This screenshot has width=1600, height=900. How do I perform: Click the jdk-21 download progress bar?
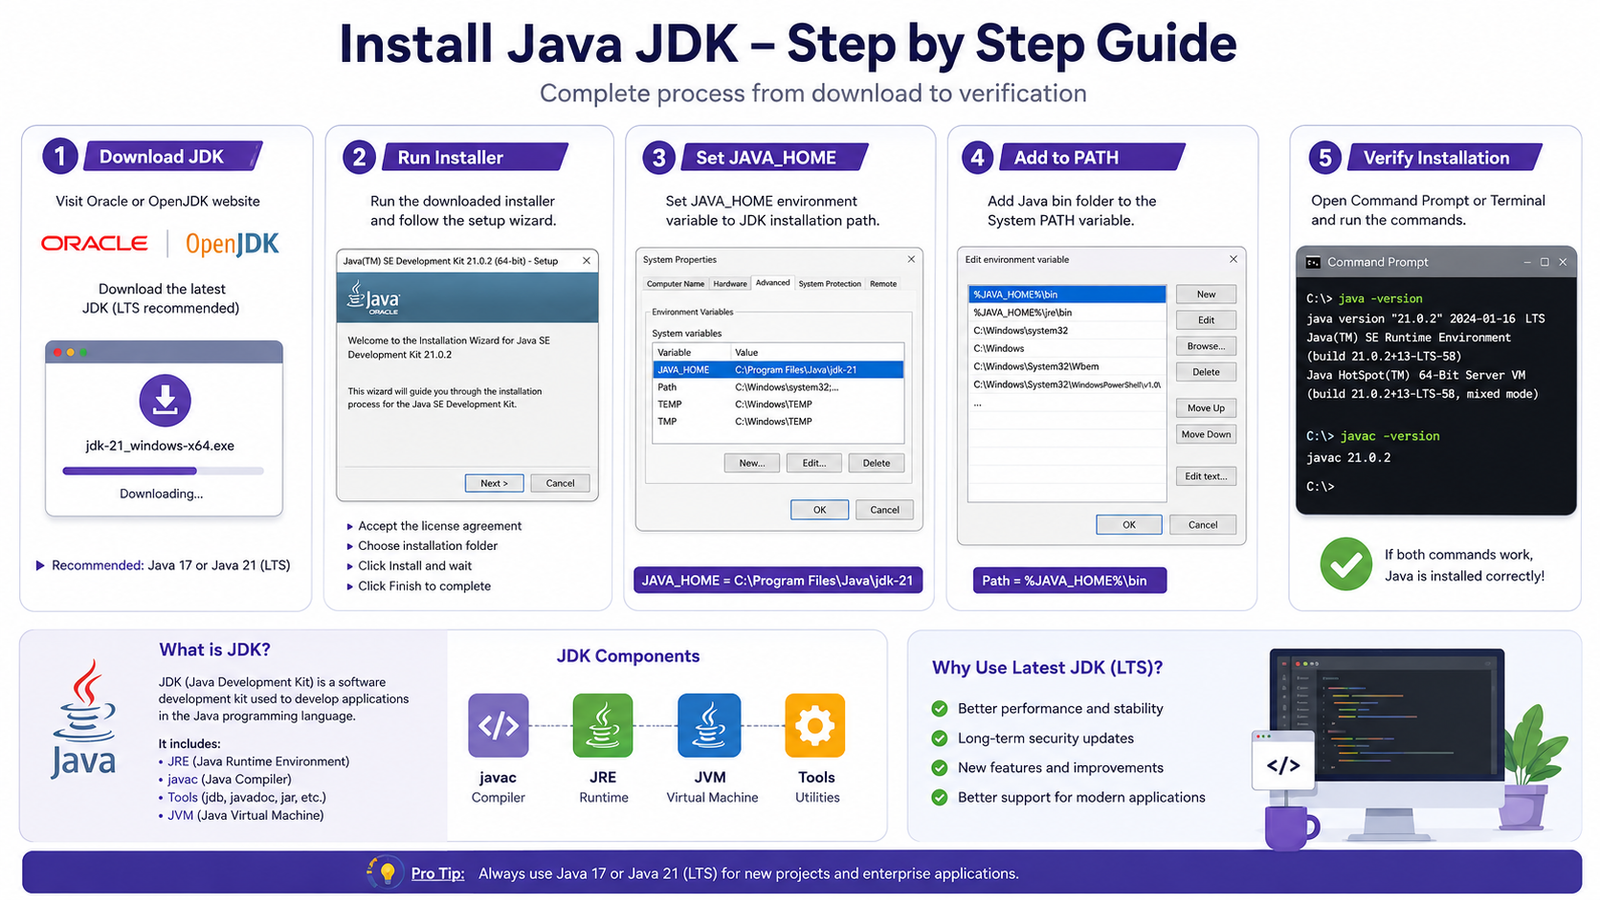163,470
